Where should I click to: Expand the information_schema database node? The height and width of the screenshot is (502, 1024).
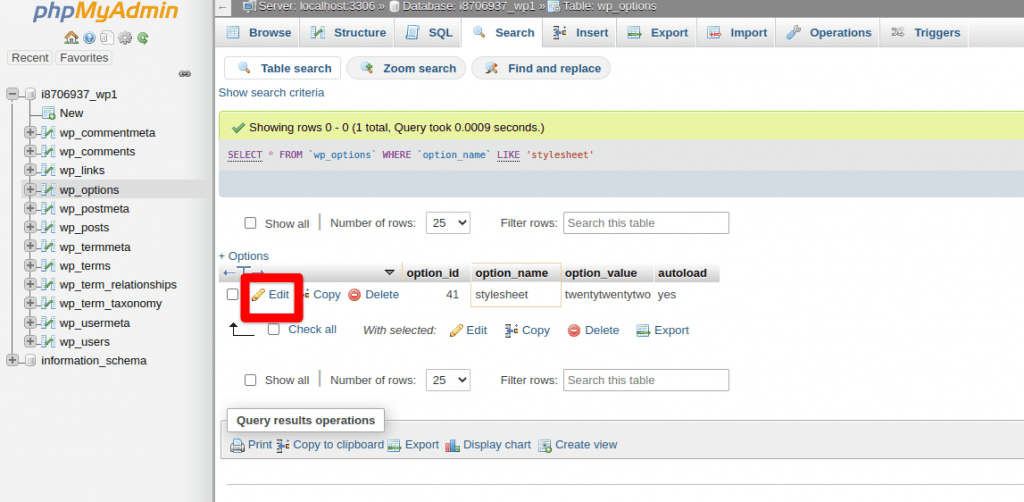[x=12, y=361]
